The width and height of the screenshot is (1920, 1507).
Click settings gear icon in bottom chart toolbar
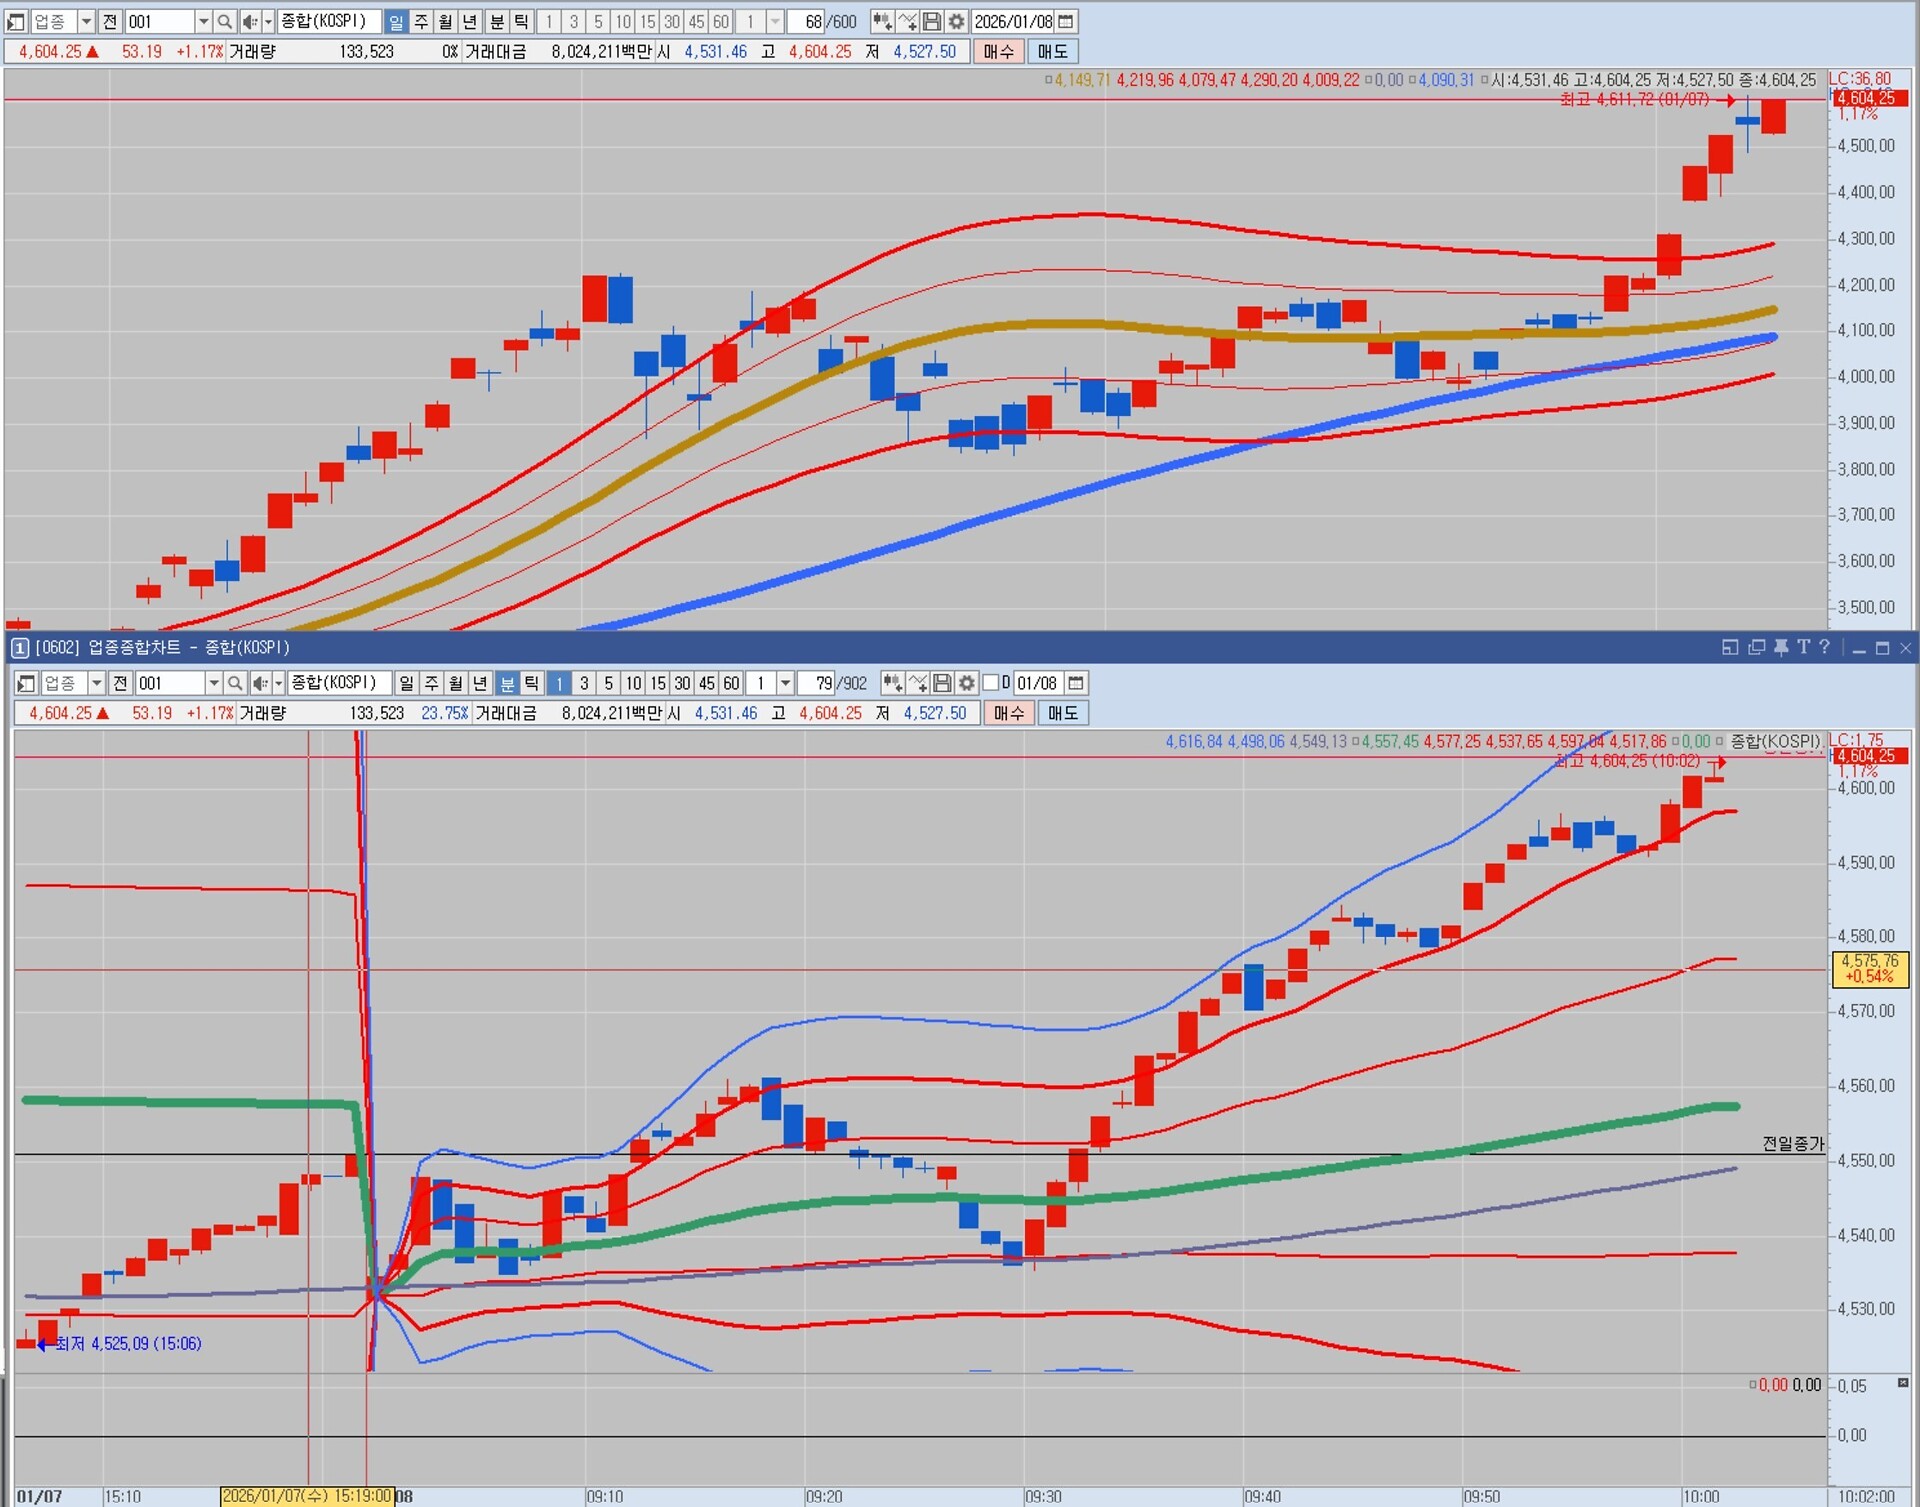[x=966, y=683]
